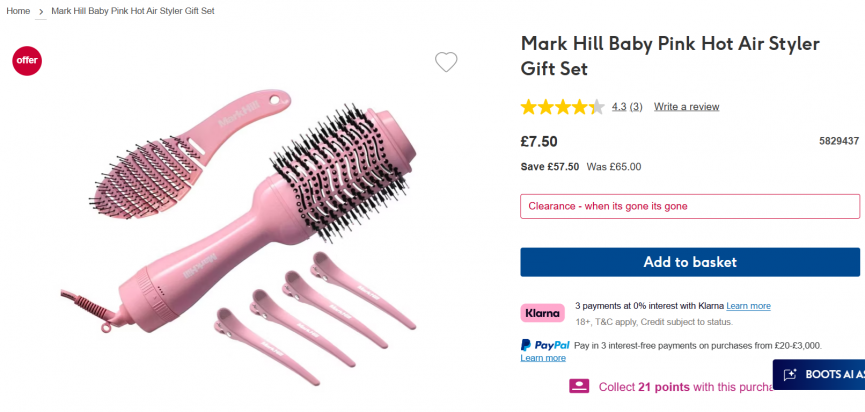Viewport: 865px width, 412px height.
Task: Open the pink hot air styler product image
Action: tap(260, 220)
